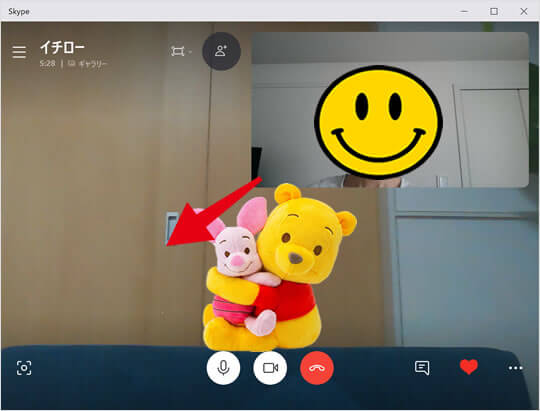
Task: Switch view with the layout frame icon
Action: pos(177,52)
